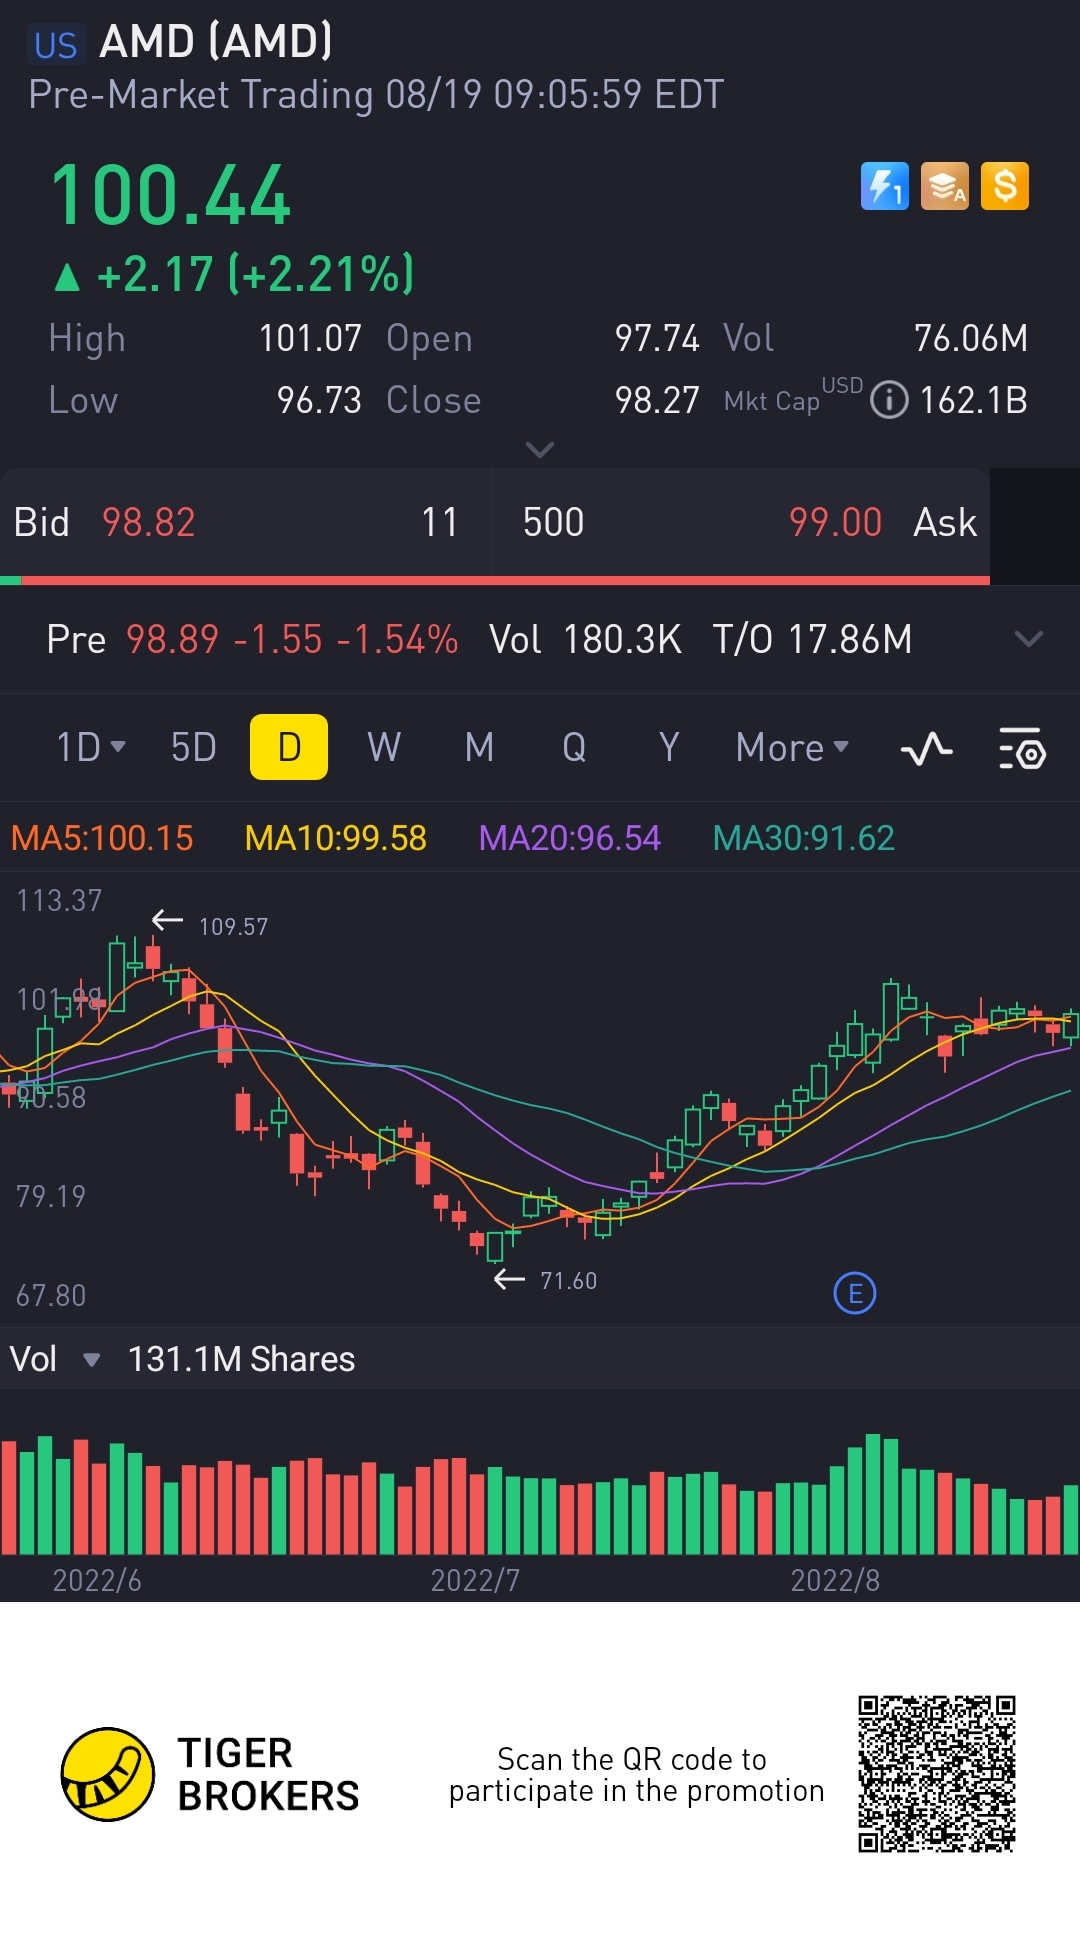Switch to the M monthly tab
Image resolution: width=1080 pixels, height=1947 pixels.
(479, 747)
